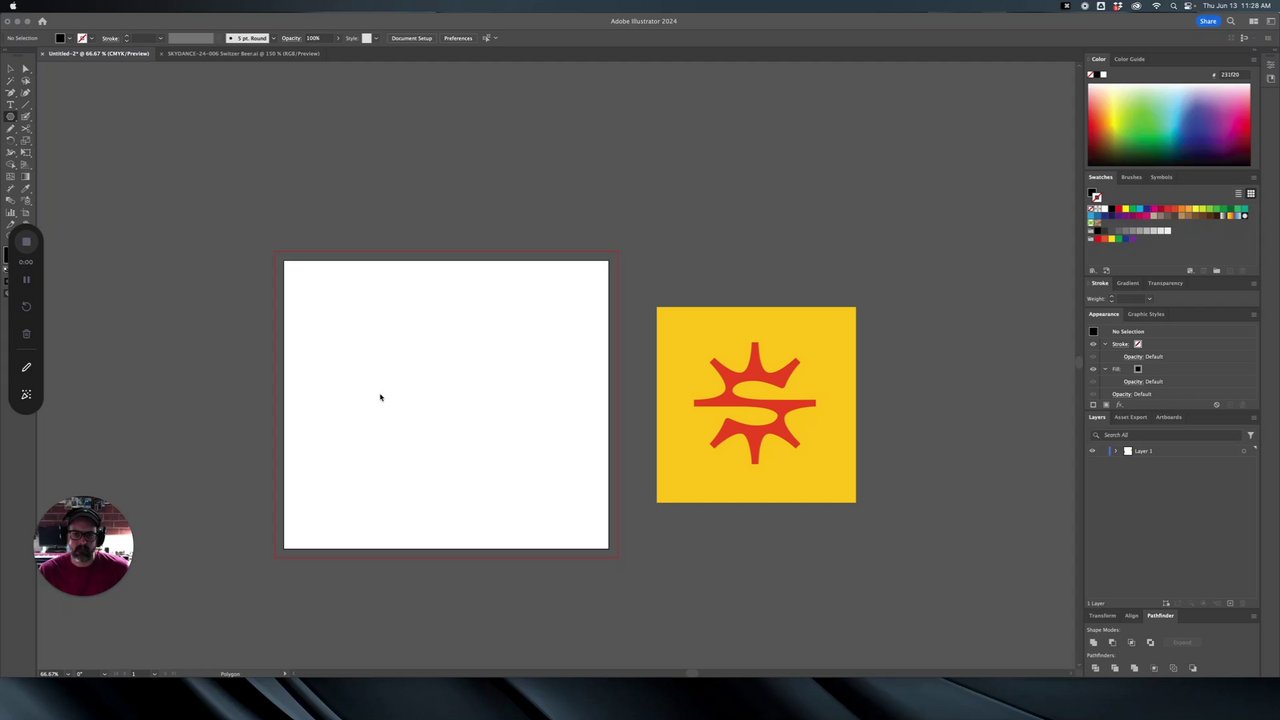Open the stroke weight dropdown in control bar
This screenshot has width=1280, height=720.
point(160,38)
